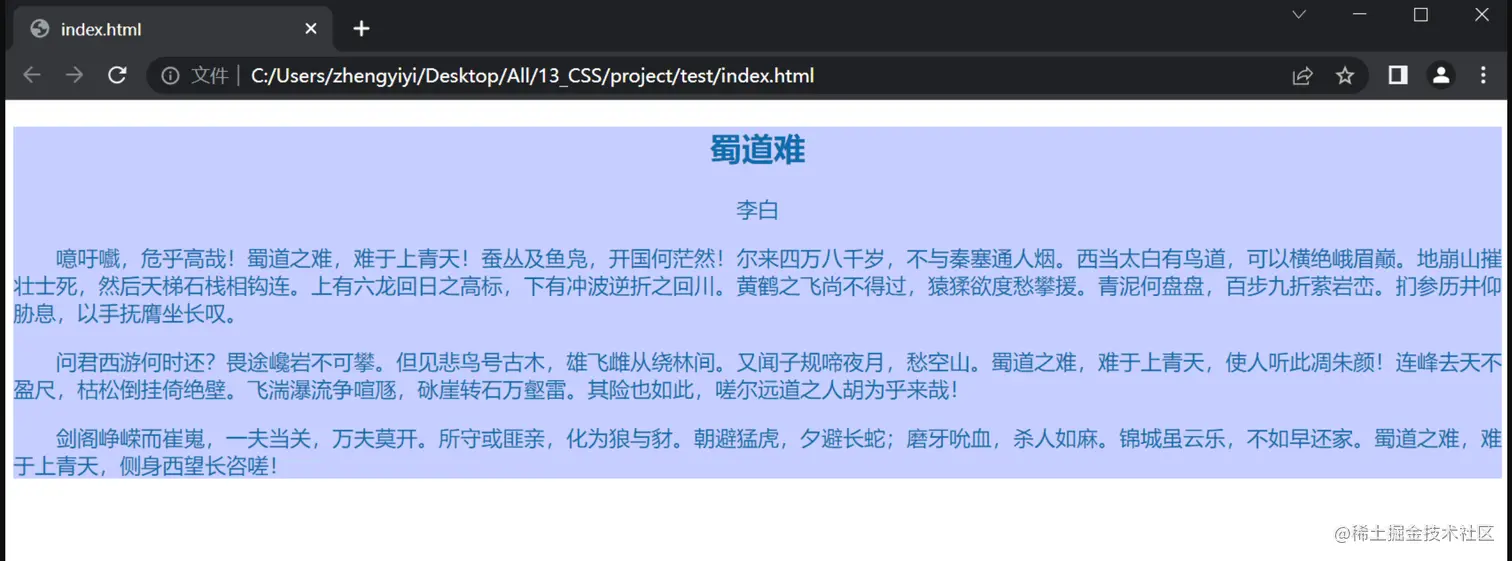Bookmark this page with the star

(1345, 76)
